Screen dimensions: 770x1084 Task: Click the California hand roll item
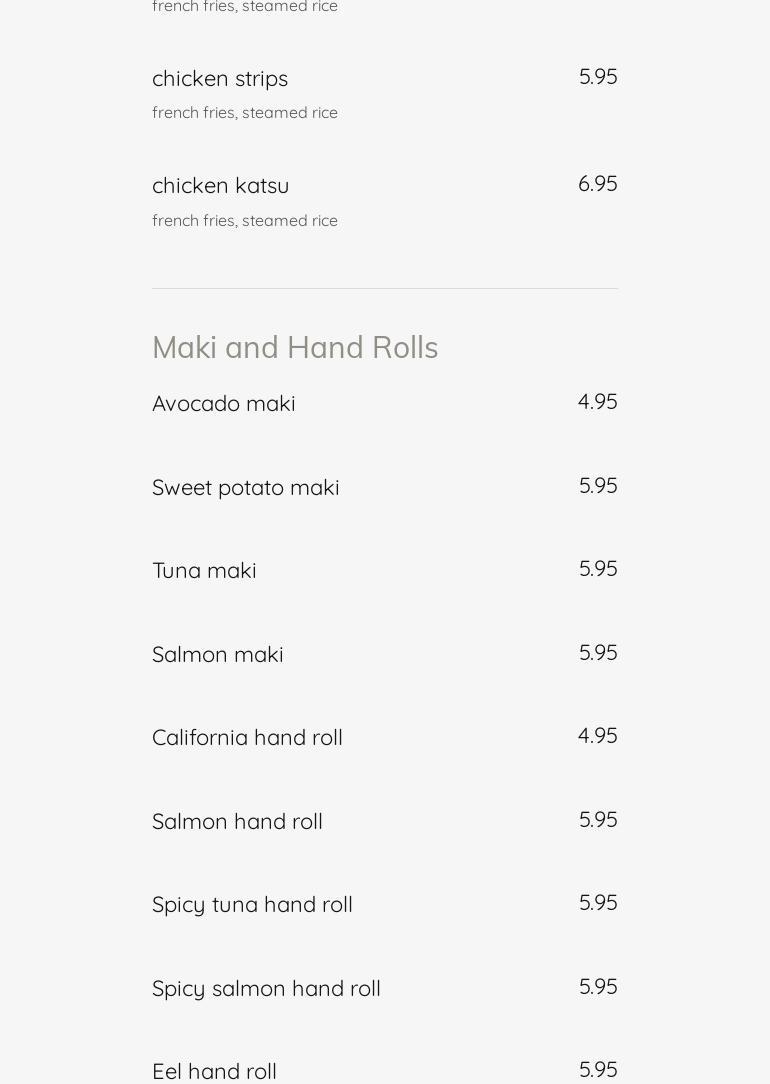pyautogui.click(x=247, y=737)
